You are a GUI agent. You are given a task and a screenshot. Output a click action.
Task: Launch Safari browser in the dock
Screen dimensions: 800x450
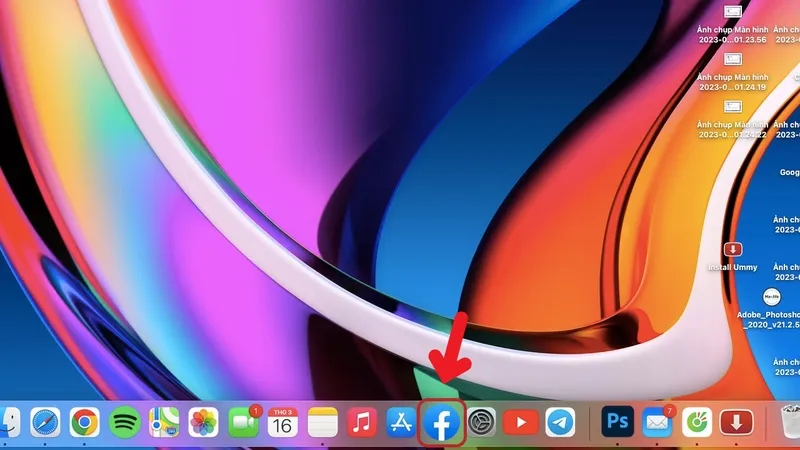tap(45, 423)
